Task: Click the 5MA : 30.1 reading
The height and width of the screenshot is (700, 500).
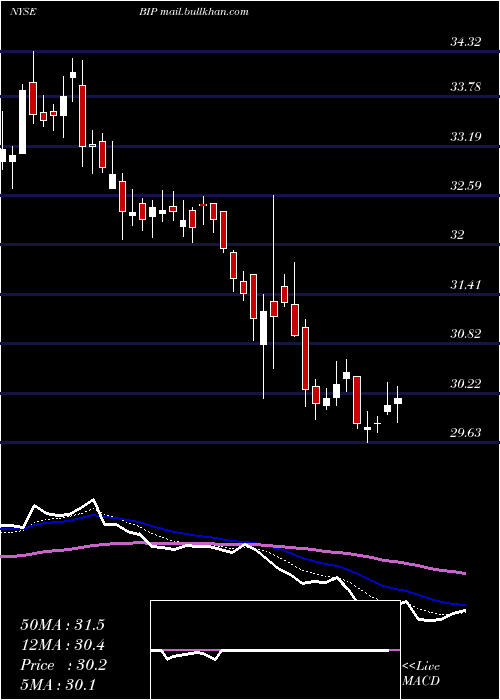Action: (x=58, y=684)
